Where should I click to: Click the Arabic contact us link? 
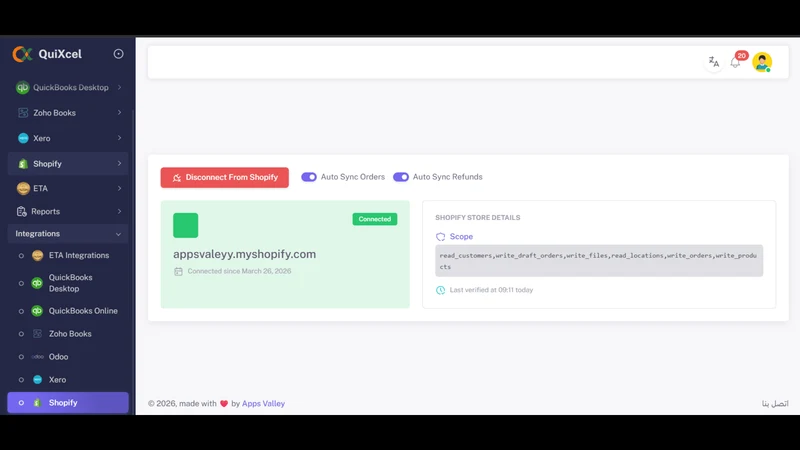pyautogui.click(x=775, y=404)
